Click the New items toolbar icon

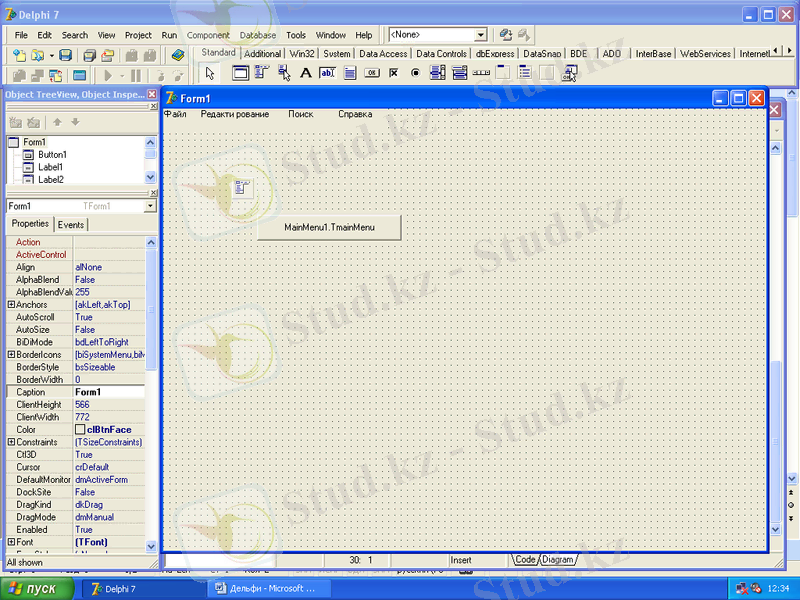pos(19,55)
